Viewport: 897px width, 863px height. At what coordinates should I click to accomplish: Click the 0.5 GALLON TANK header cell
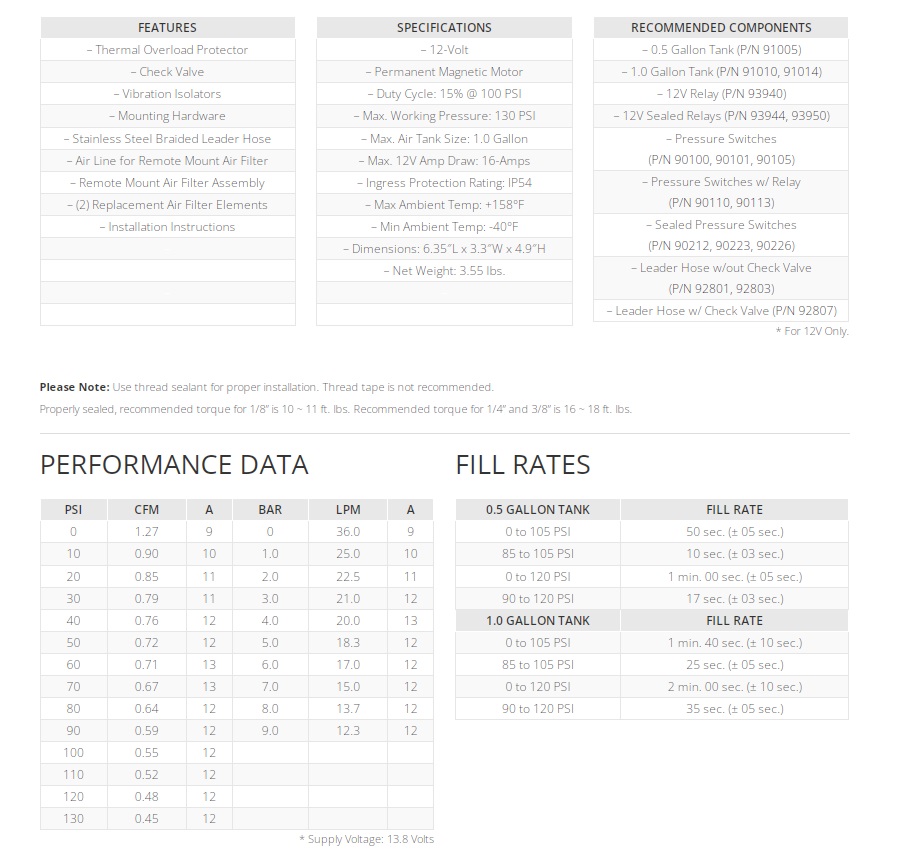pos(538,510)
